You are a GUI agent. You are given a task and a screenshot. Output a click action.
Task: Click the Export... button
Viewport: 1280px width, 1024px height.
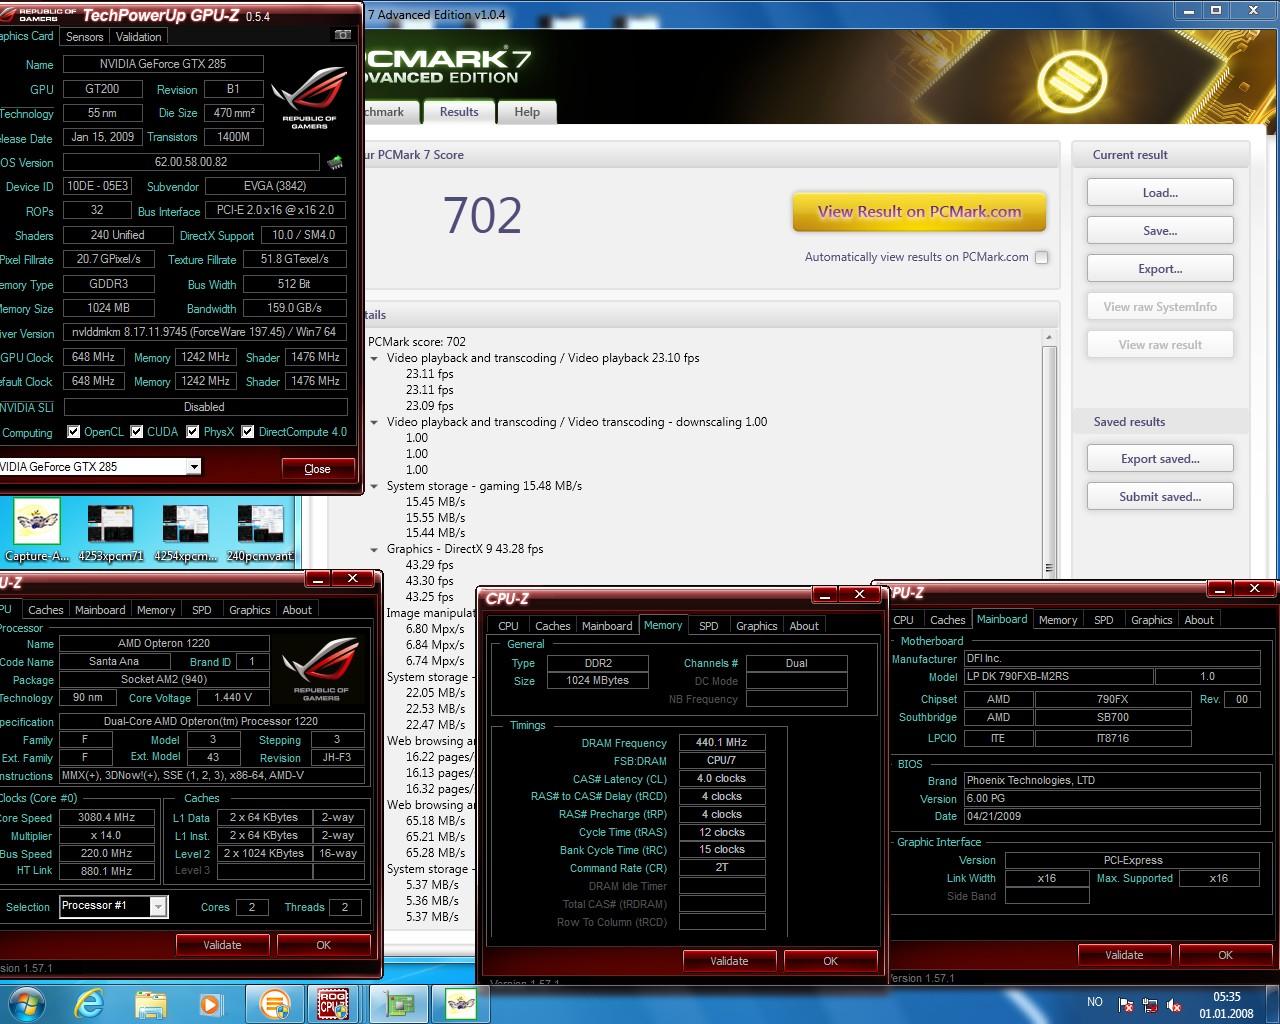1160,269
